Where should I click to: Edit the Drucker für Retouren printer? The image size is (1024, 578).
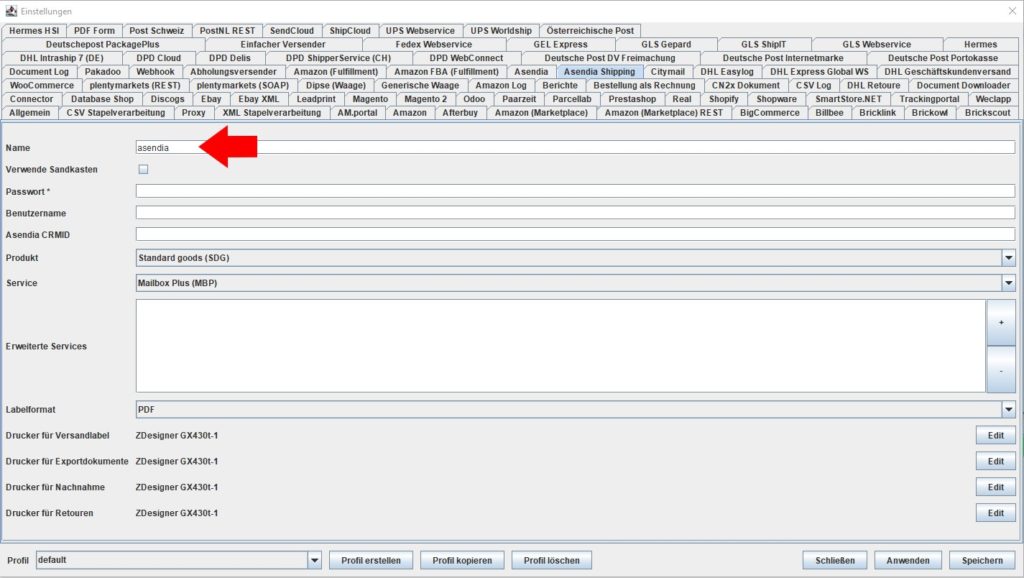tap(995, 513)
